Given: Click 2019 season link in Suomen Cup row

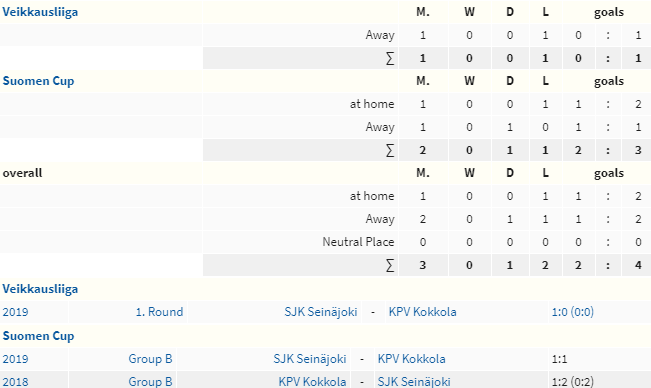Looking at the screenshot, I should (x=15, y=359).
